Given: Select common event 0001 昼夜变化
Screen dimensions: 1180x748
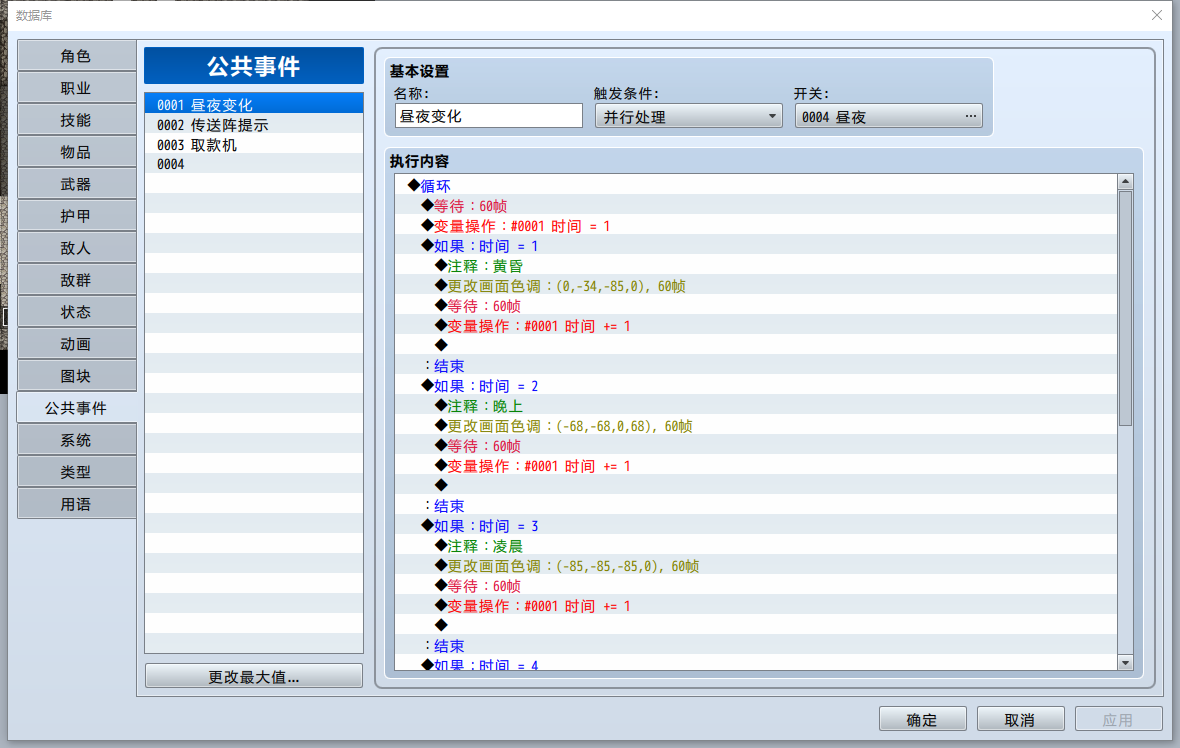Looking at the screenshot, I should click(254, 105).
